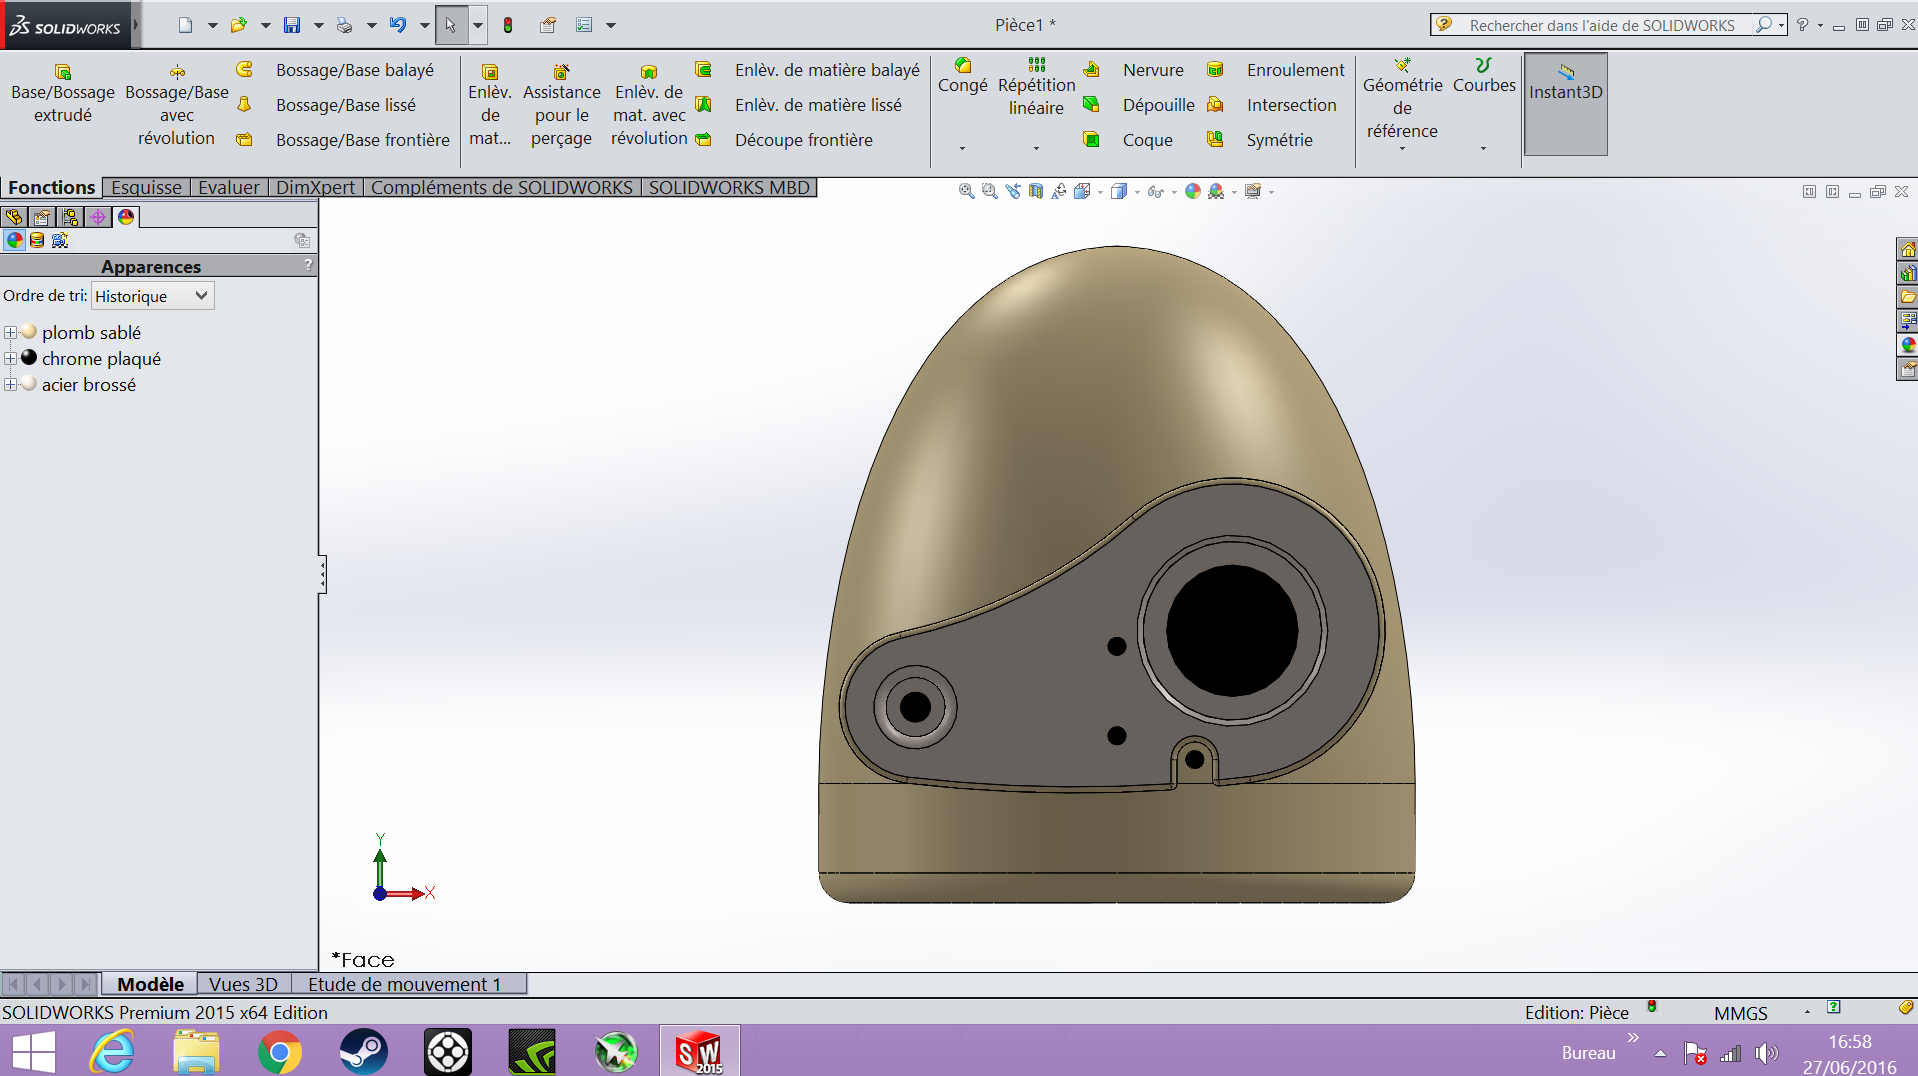Open the PropertyManager tab icon

(x=42, y=217)
